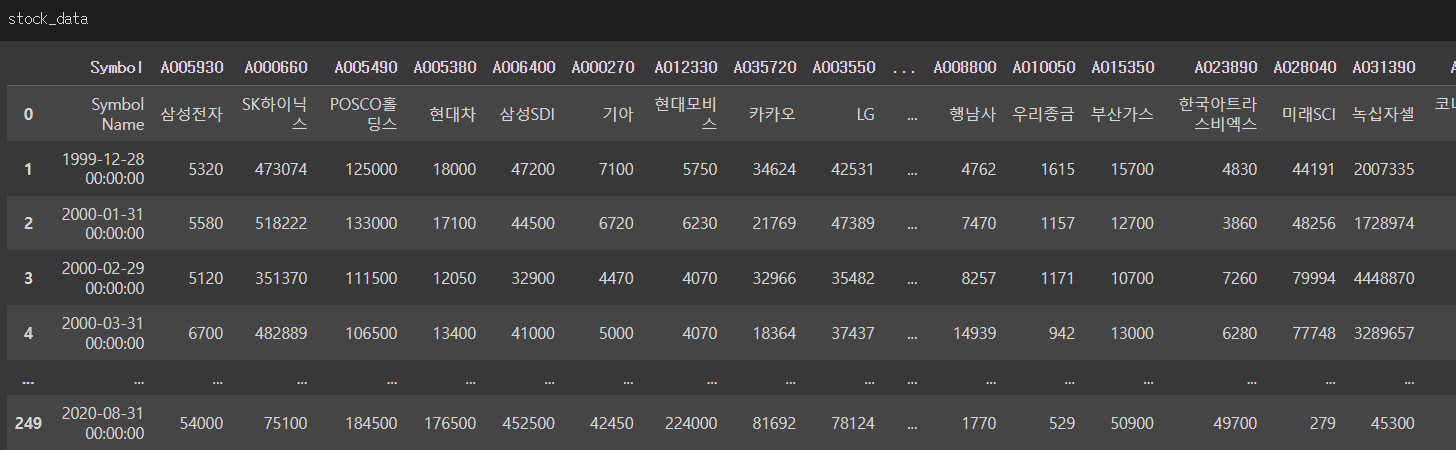
Task: Select the A006400 column header
Action: point(524,67)
